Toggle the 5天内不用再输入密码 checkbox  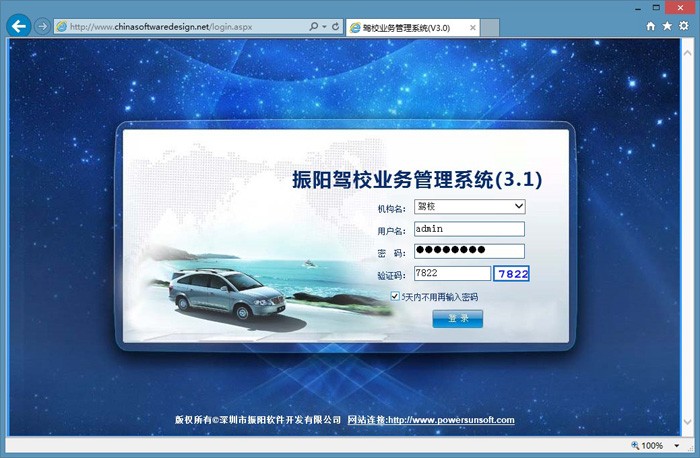[x=395, y=296]
